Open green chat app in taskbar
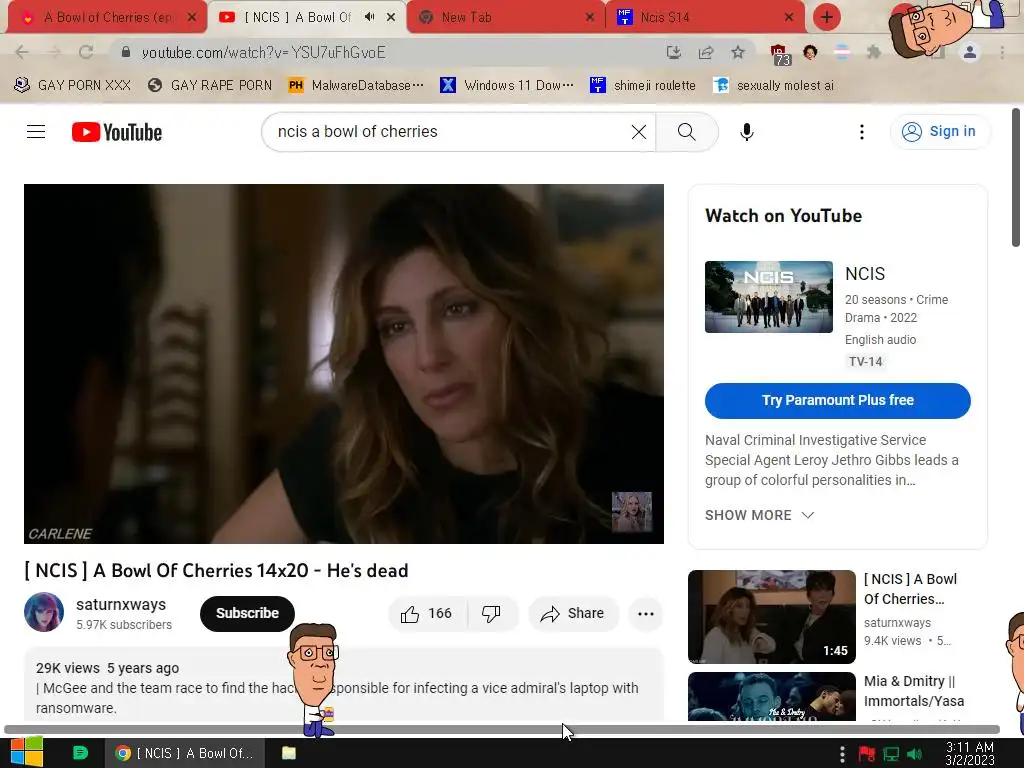This screenshot has width=1024, height=768. (x=80, y=753)
